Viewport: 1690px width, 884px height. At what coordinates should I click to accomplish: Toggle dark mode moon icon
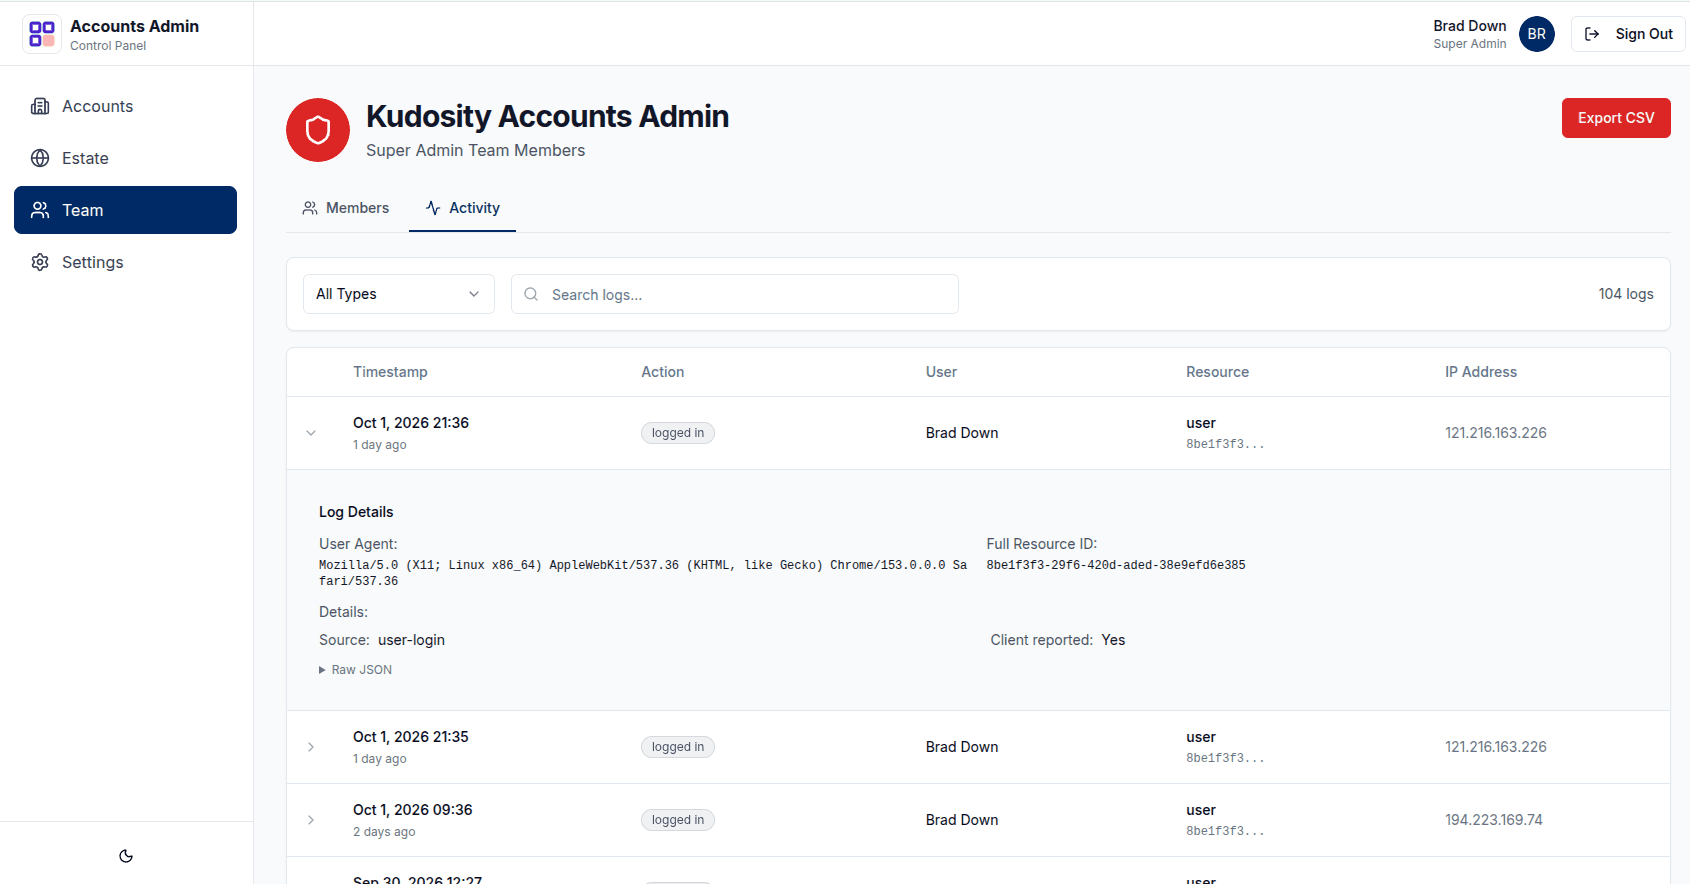pyautogui.click(x=126, y=856)
